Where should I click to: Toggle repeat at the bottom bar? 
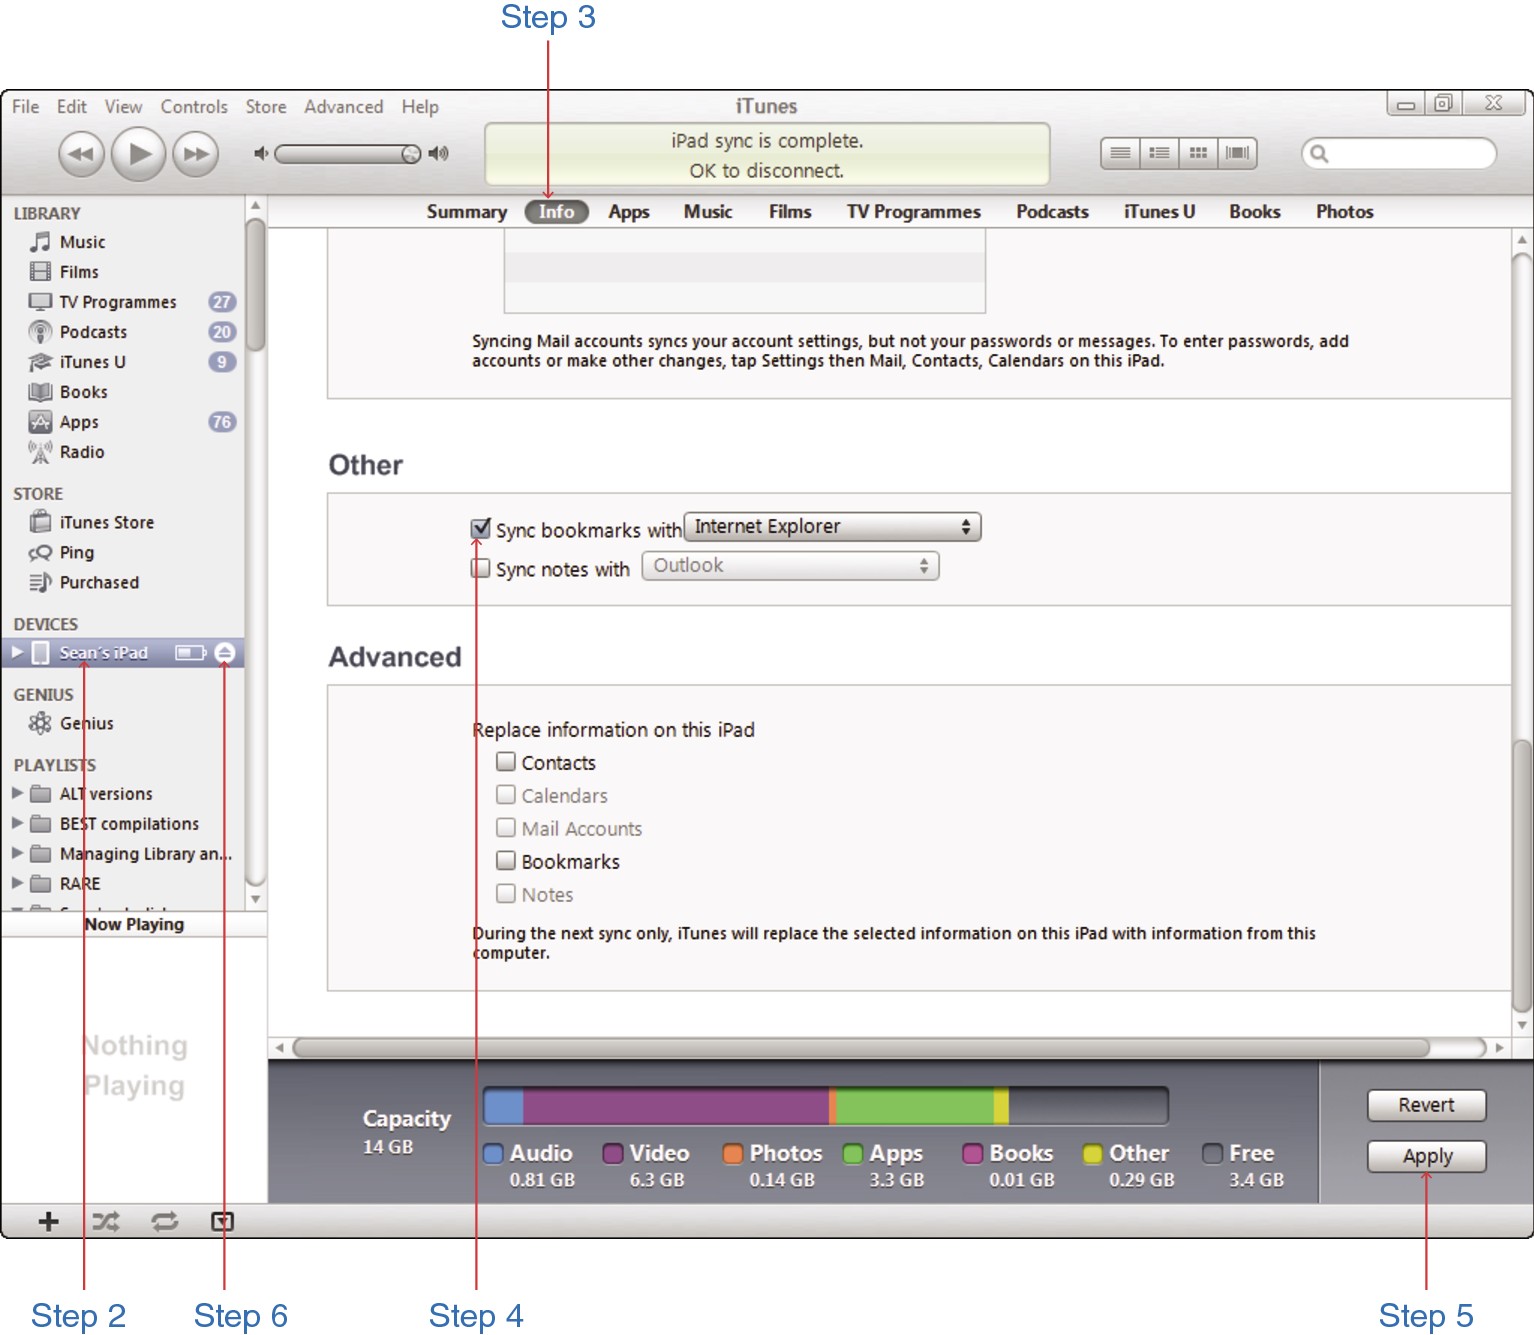tap(165, 1221)
